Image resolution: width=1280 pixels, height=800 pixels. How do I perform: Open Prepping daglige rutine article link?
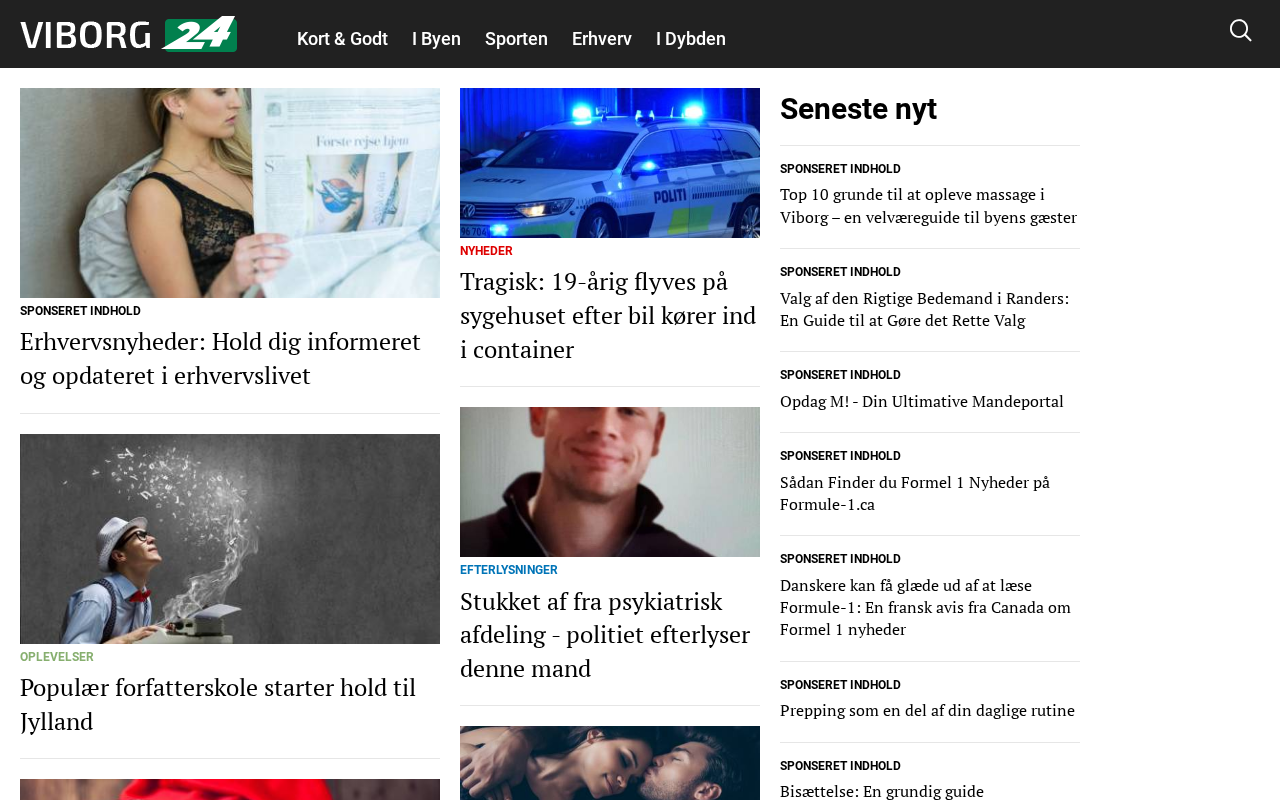click(x=927, y=710)
